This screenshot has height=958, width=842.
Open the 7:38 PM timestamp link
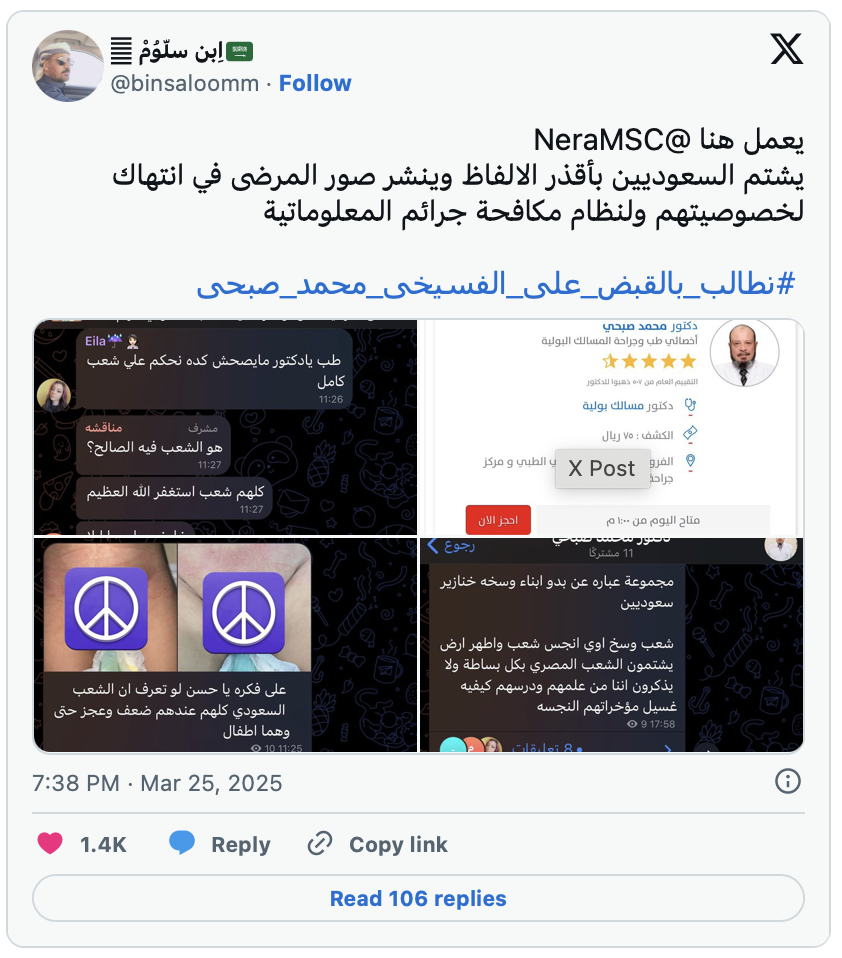[157, 783]
